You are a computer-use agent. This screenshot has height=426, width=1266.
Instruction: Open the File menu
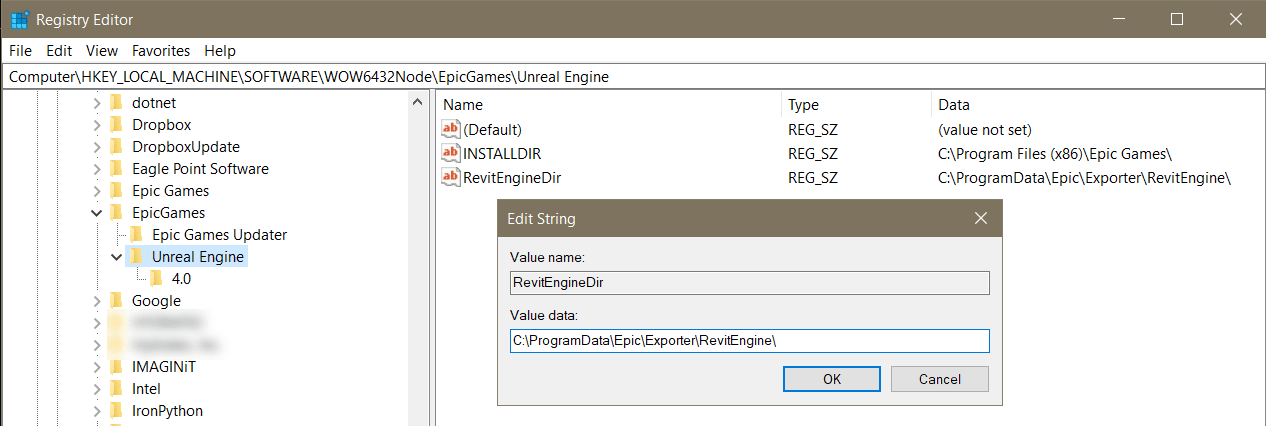(x=20, y=51)
